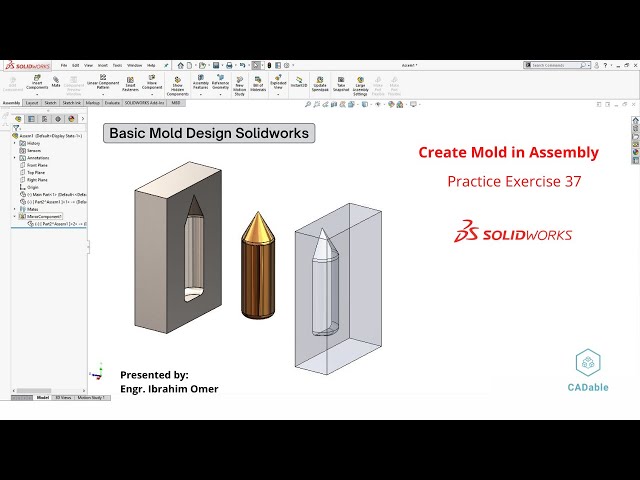Open Assembly Features tool
The width and height of the screenshot is (640, 480).
(200, 83)
